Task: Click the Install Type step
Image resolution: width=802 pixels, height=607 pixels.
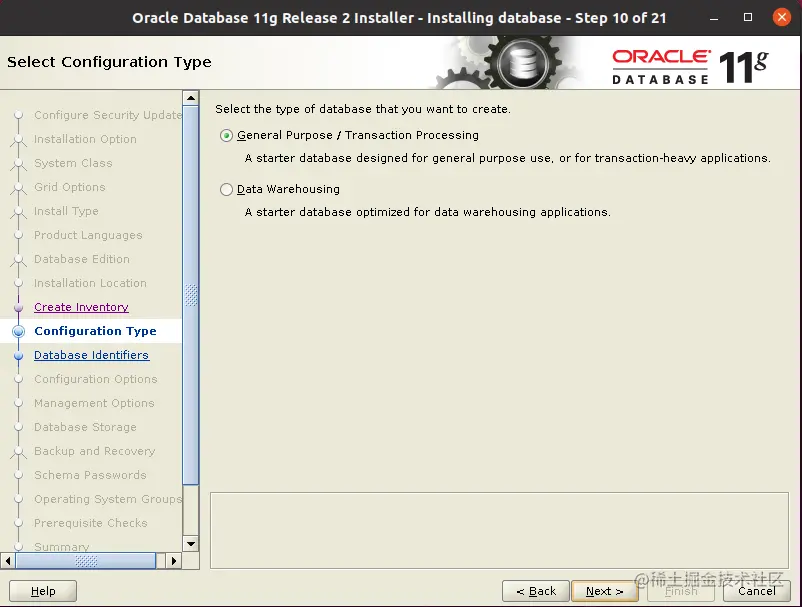Action: (x=66, y=211)
